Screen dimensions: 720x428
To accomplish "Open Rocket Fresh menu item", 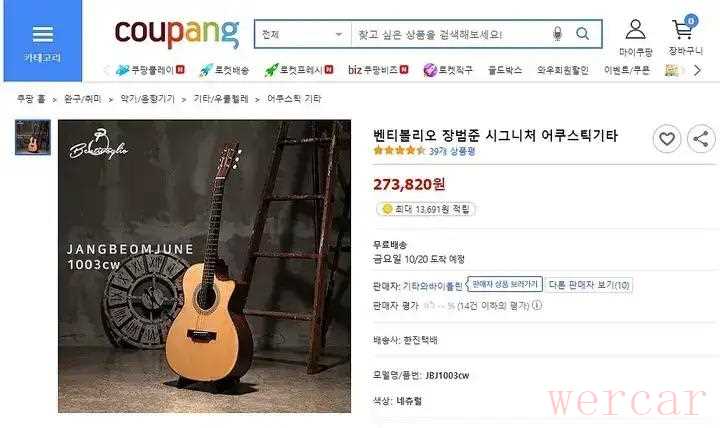I will [299, 70].
